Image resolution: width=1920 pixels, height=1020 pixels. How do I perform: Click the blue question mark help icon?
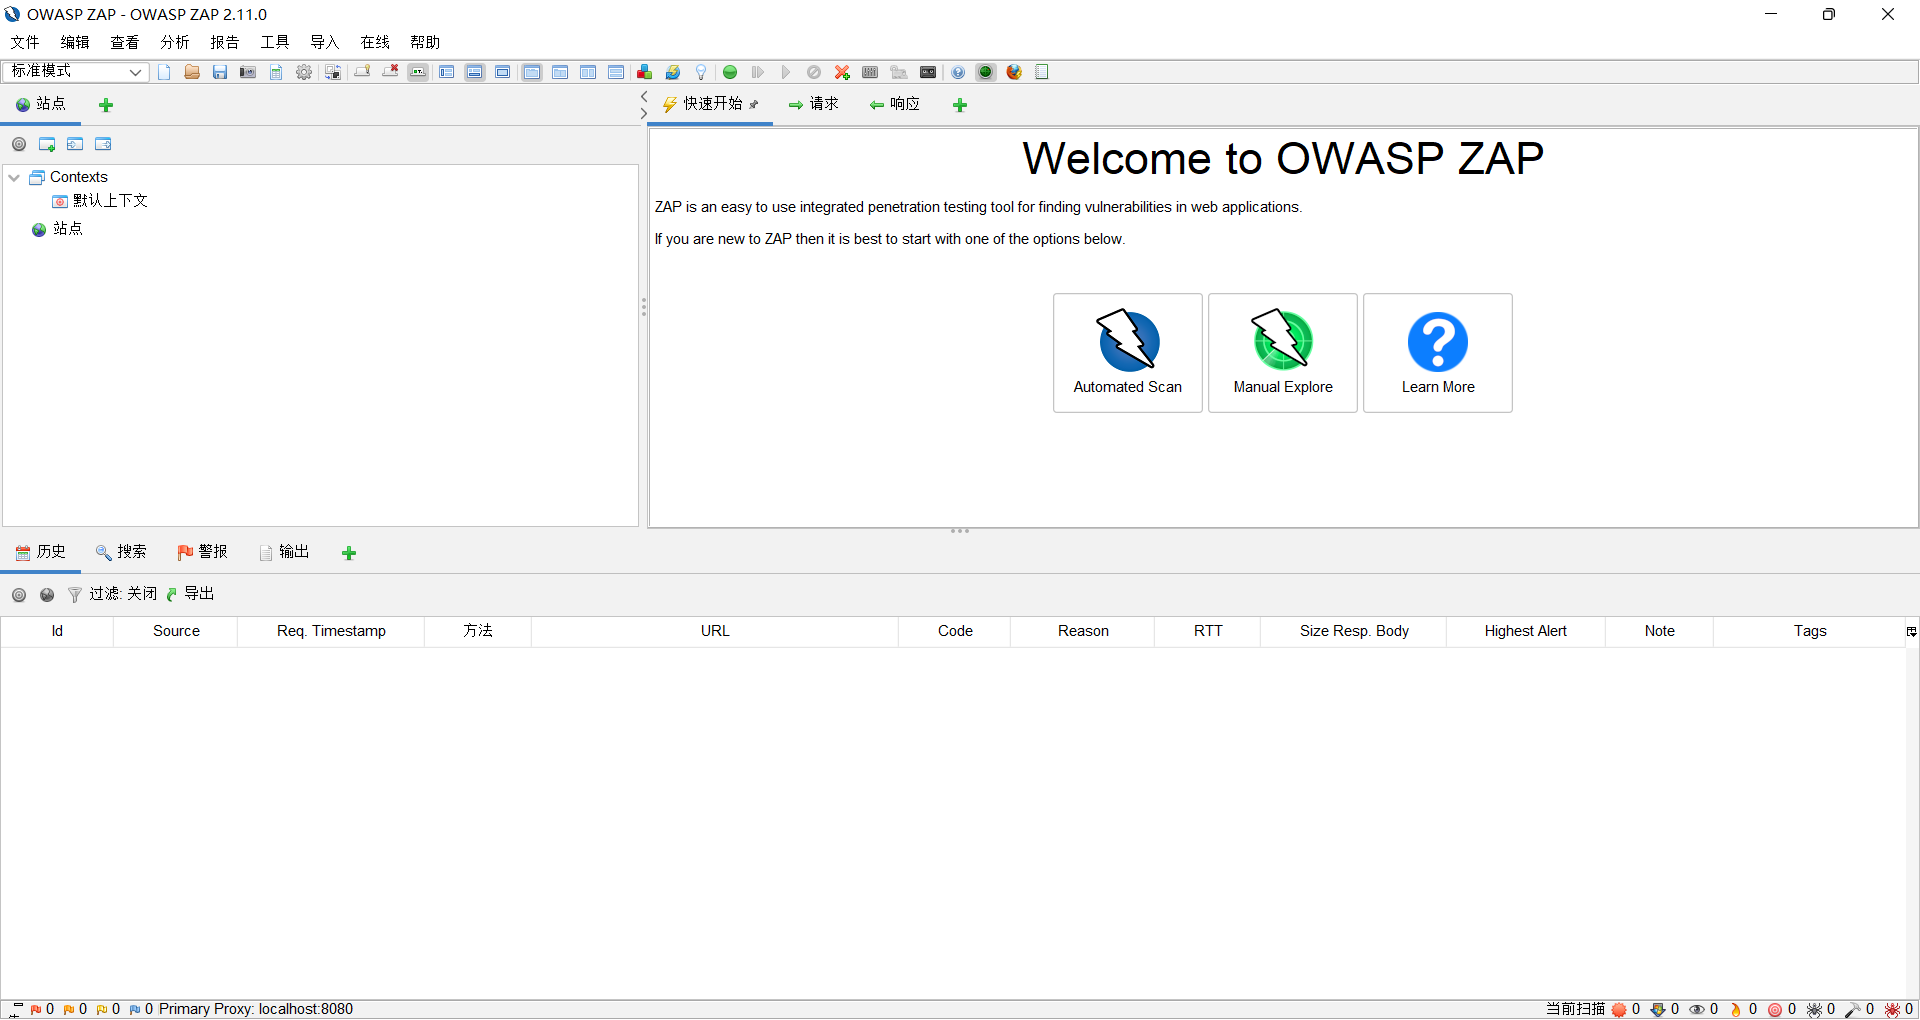point(958,72)
